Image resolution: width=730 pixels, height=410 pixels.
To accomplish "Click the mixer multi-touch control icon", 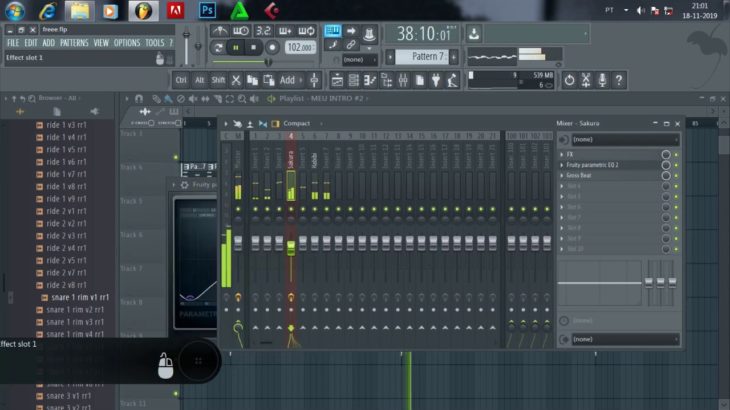I will (x=237, y=124).
